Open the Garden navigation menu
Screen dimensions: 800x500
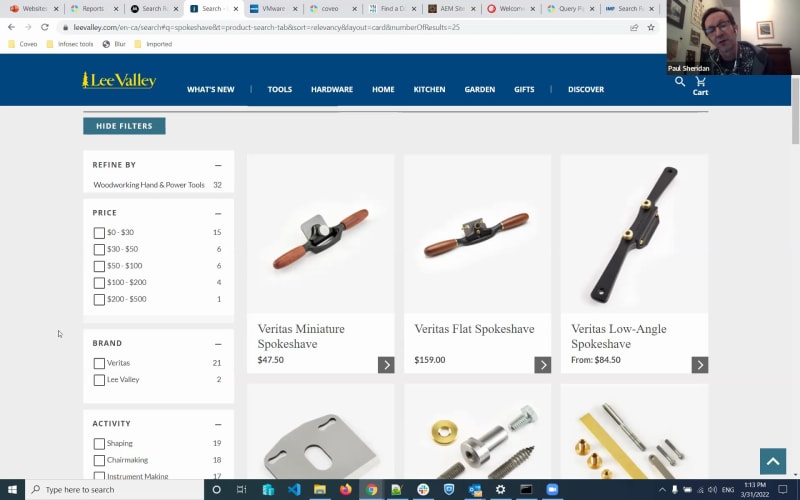[480, 89]
